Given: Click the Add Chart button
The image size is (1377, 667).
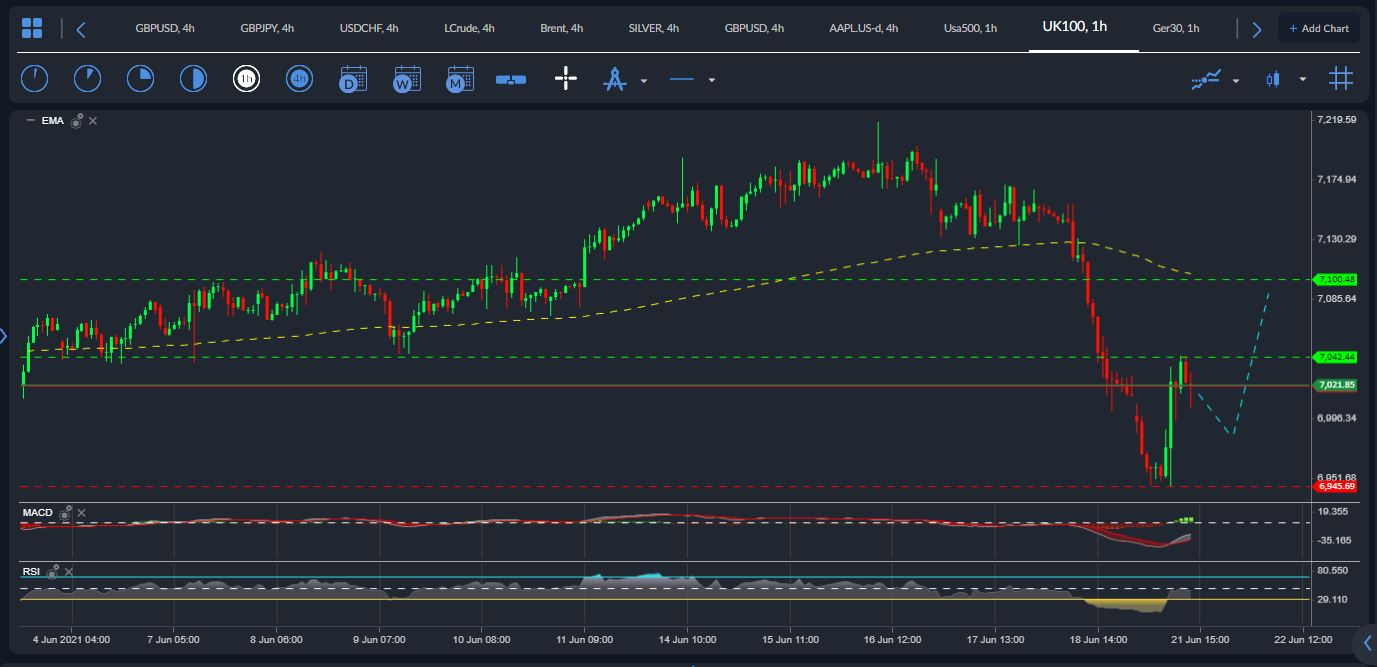Looking at the screenshot, I should pyautogui.click(x=1319, y=28).
